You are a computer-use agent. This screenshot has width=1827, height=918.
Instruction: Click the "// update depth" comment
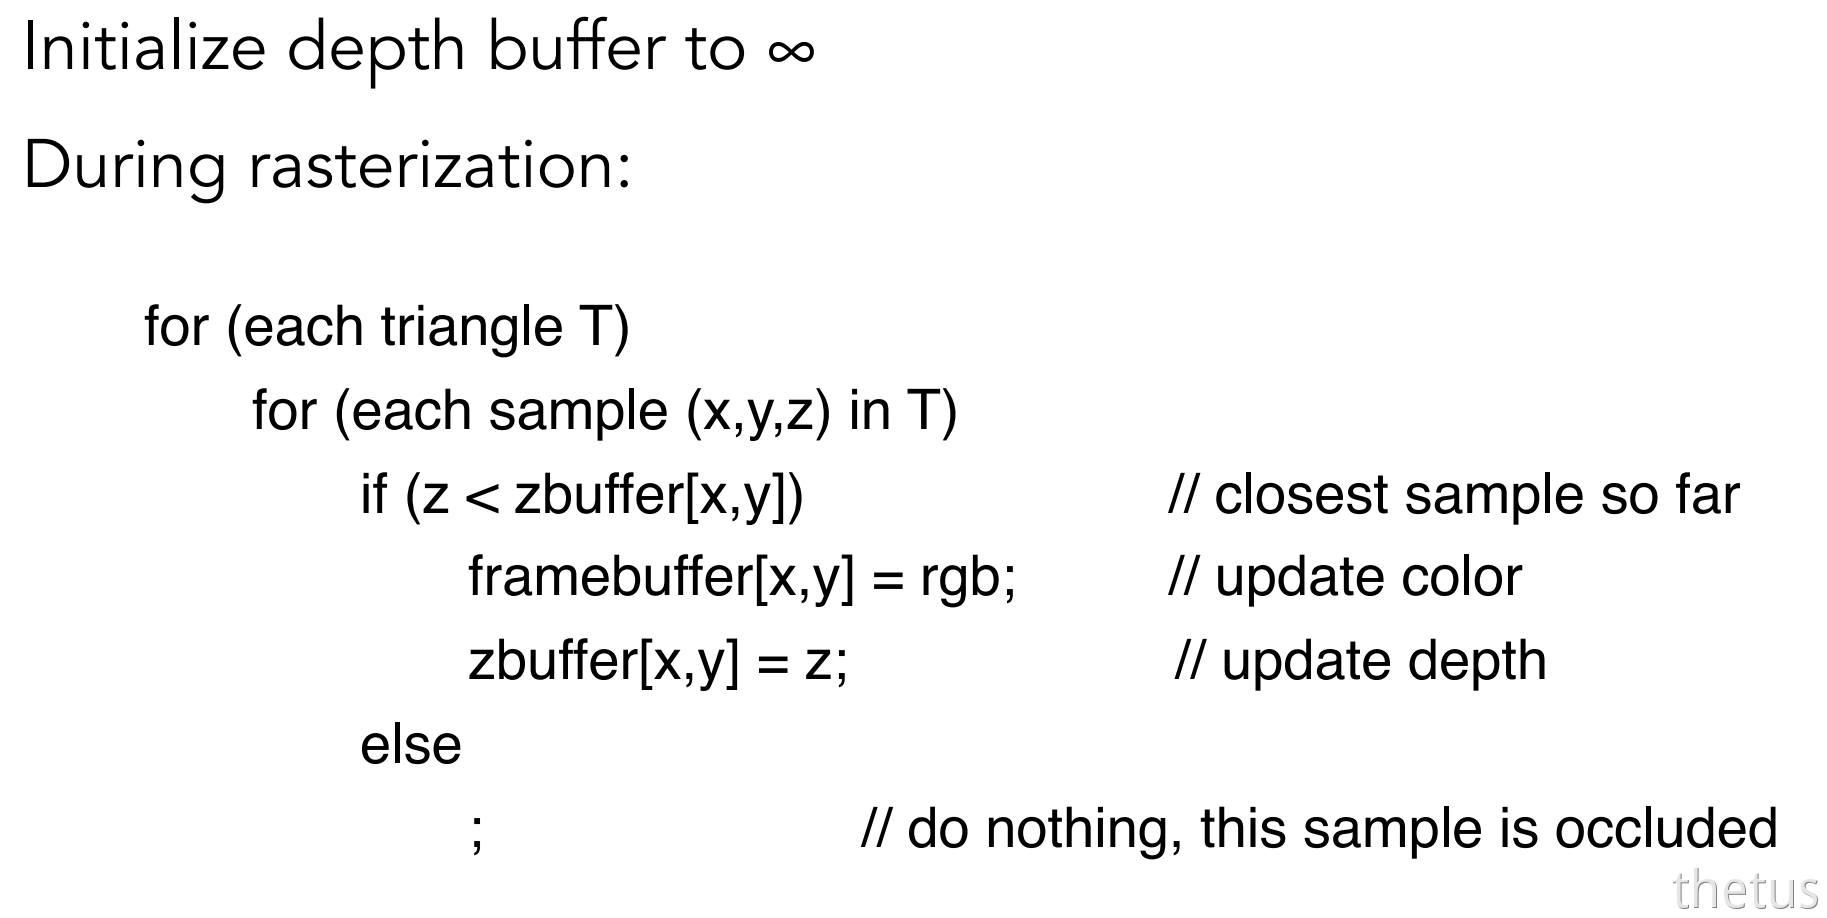point(1360,662)
